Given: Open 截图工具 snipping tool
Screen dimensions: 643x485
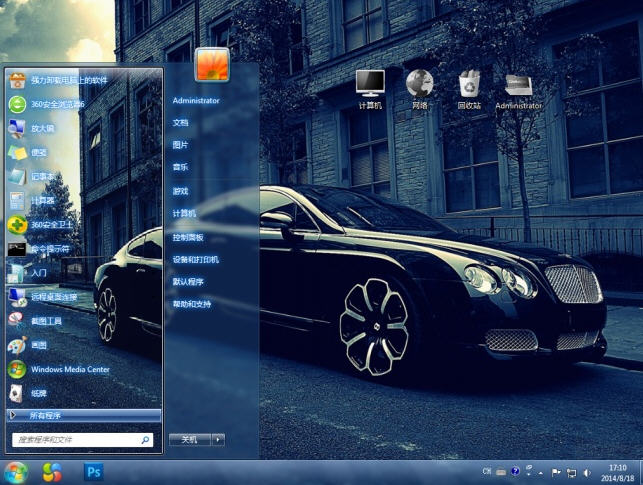Looking at the screenshot, I should tap(46, 321).
